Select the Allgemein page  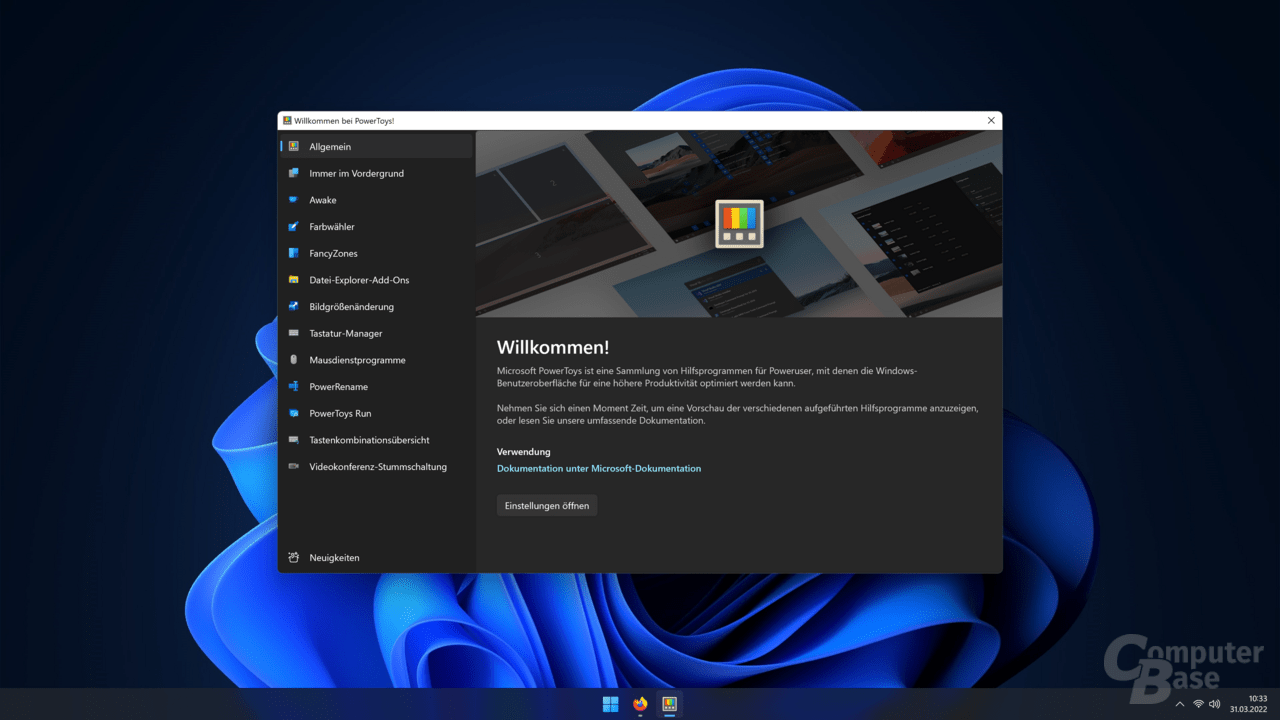[375, 146]
